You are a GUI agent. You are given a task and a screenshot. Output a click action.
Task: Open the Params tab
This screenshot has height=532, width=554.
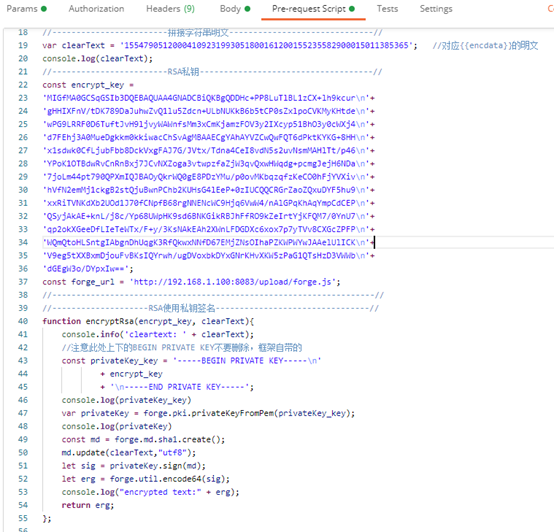click(26, 9)
